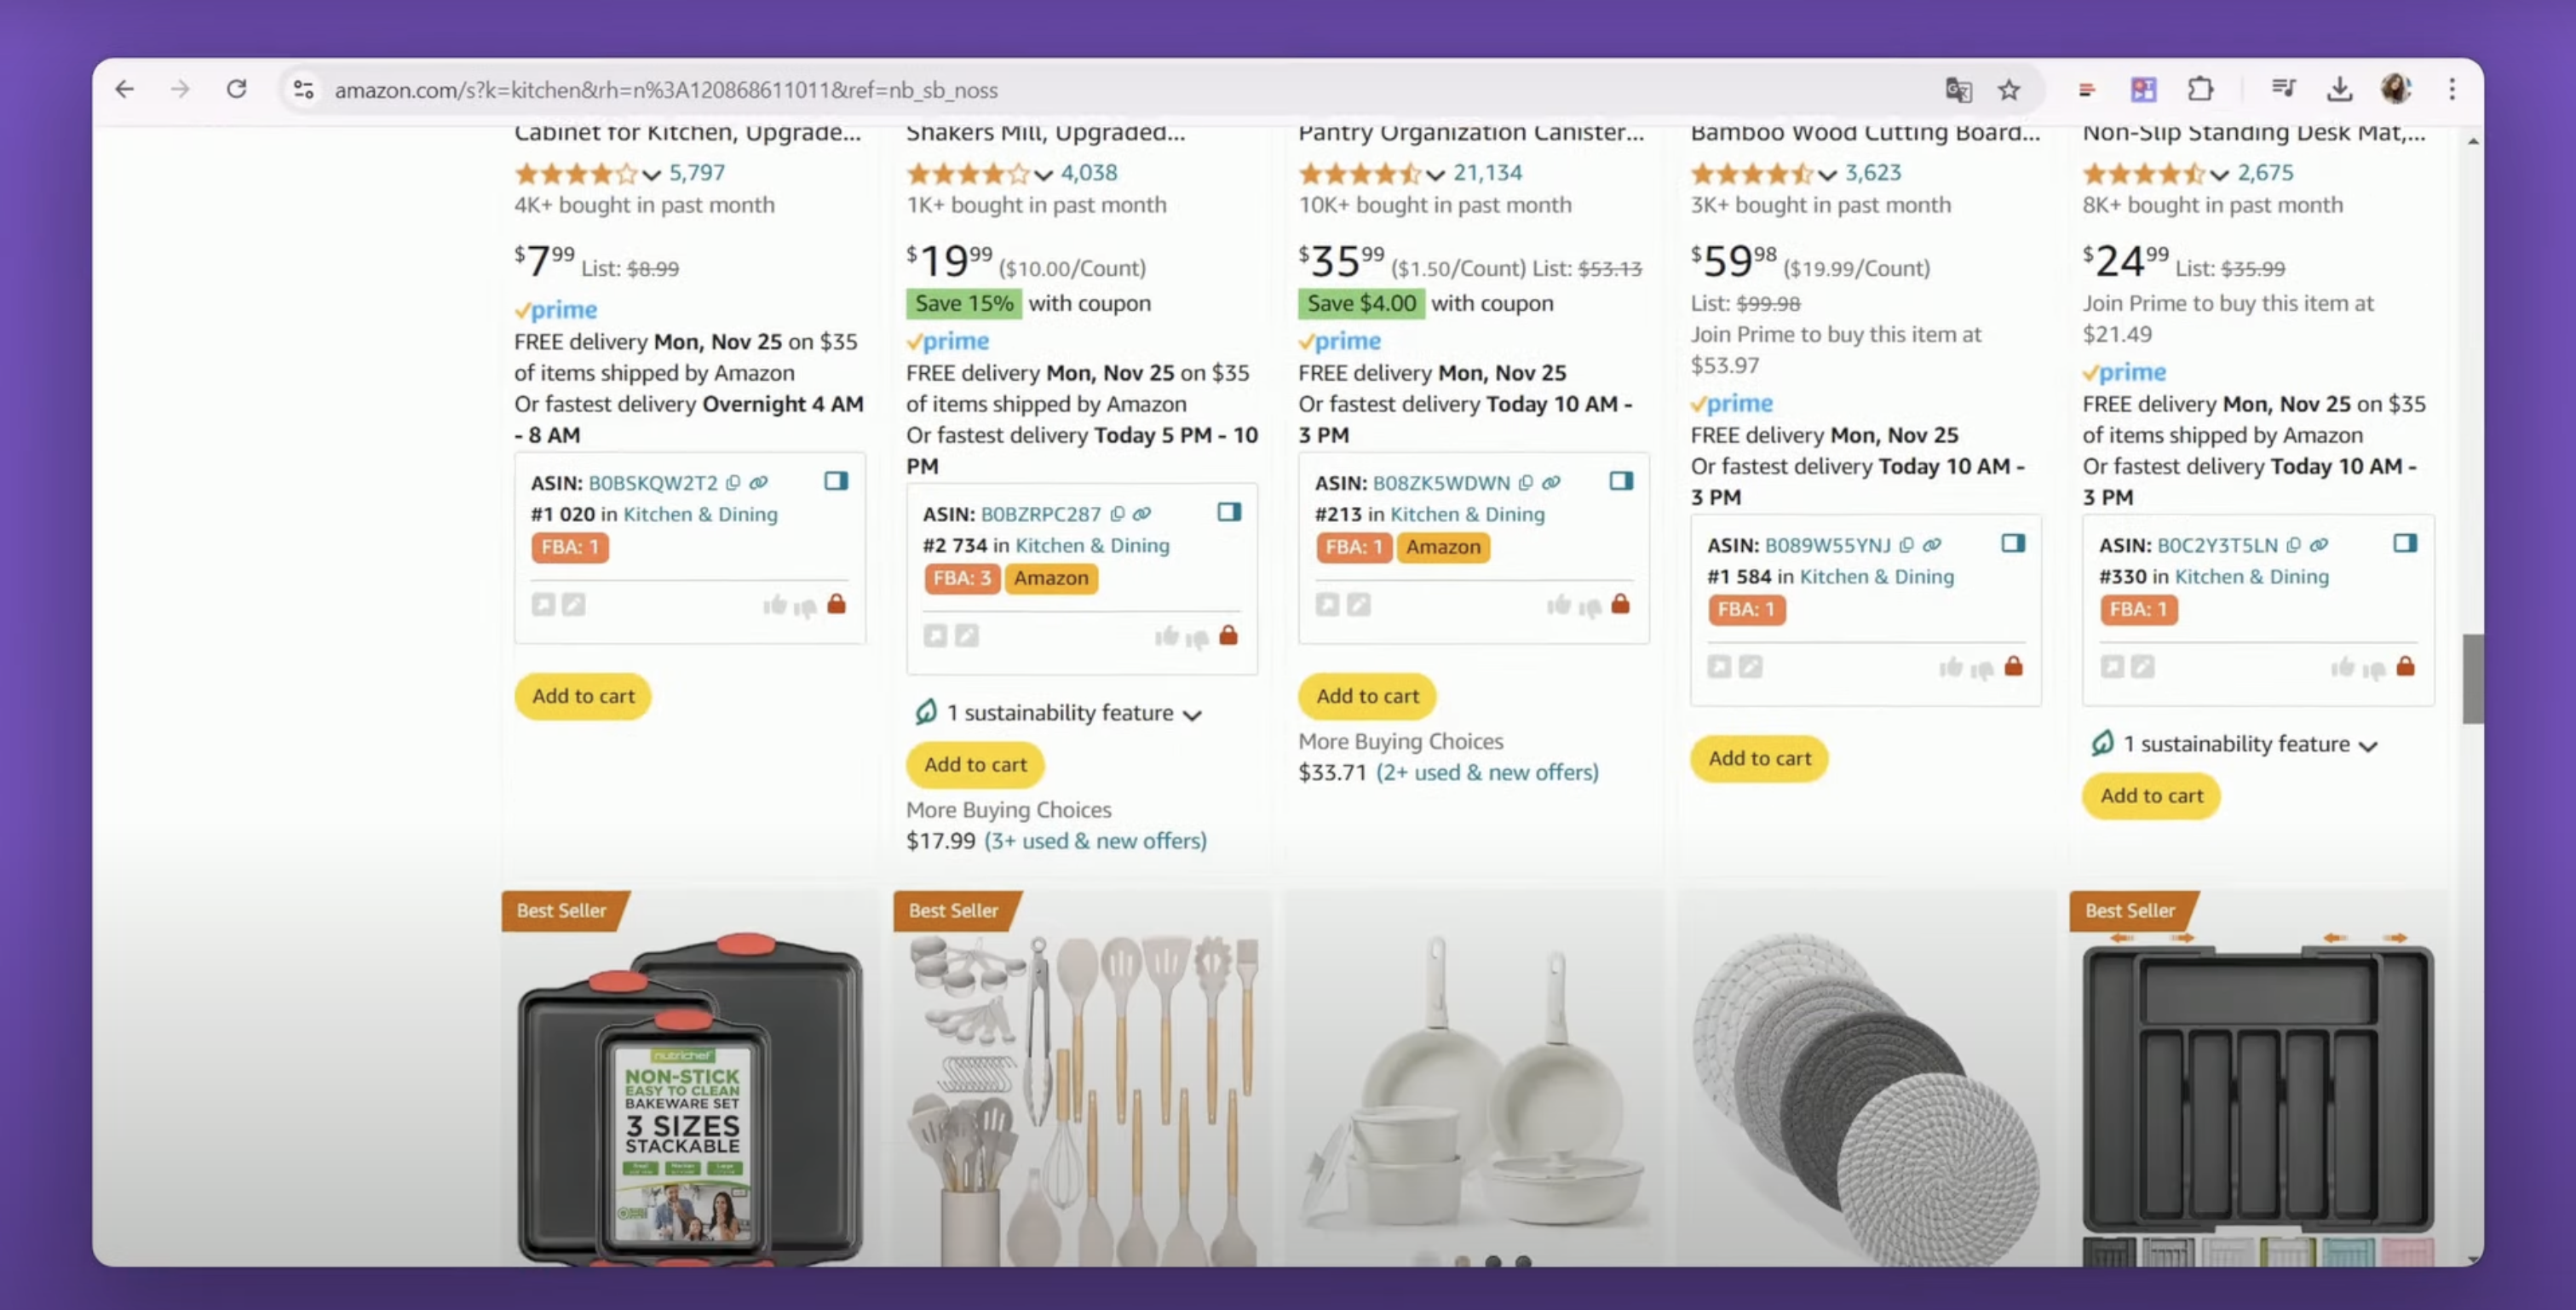
Task: Open the link icon next to ASIN B0BZRPC287
Action: (x=1141, y=513)
